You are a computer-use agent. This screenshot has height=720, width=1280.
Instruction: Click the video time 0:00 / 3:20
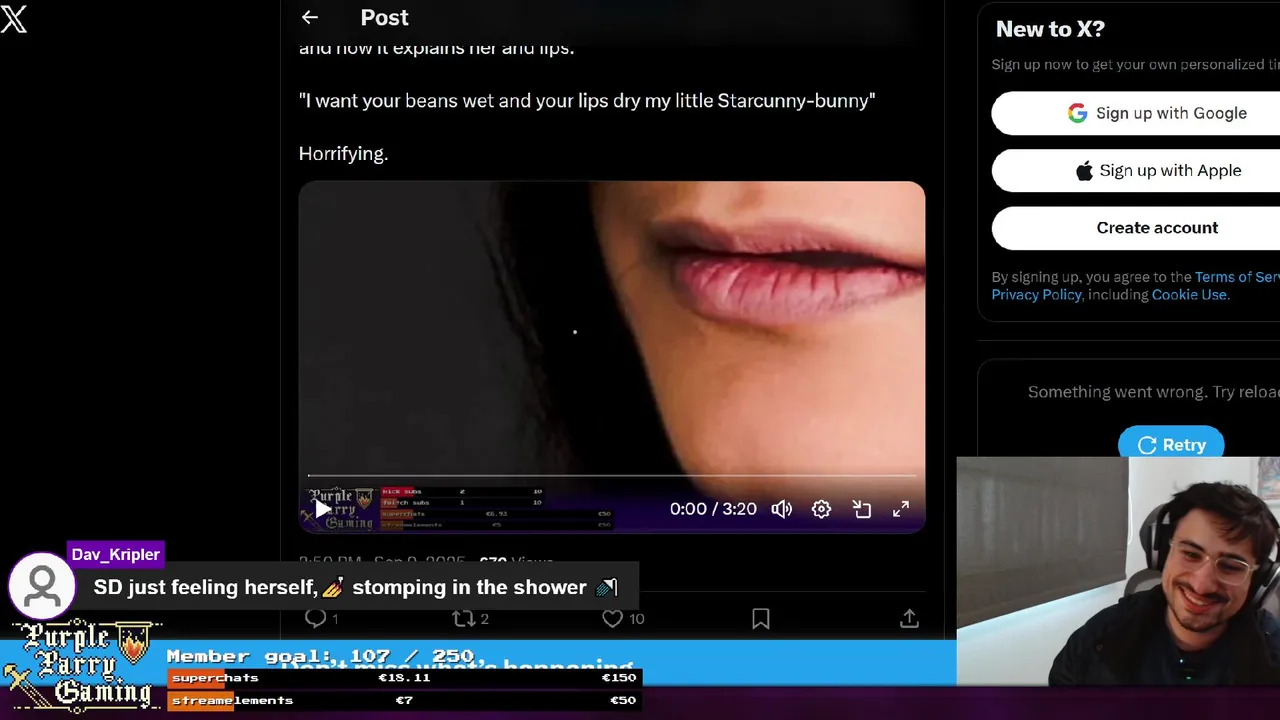click(713, 509)
